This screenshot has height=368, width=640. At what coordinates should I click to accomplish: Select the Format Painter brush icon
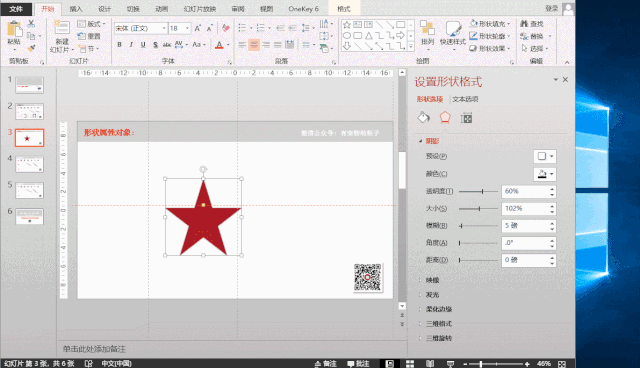pyautogui.click(x=31, y=48)
